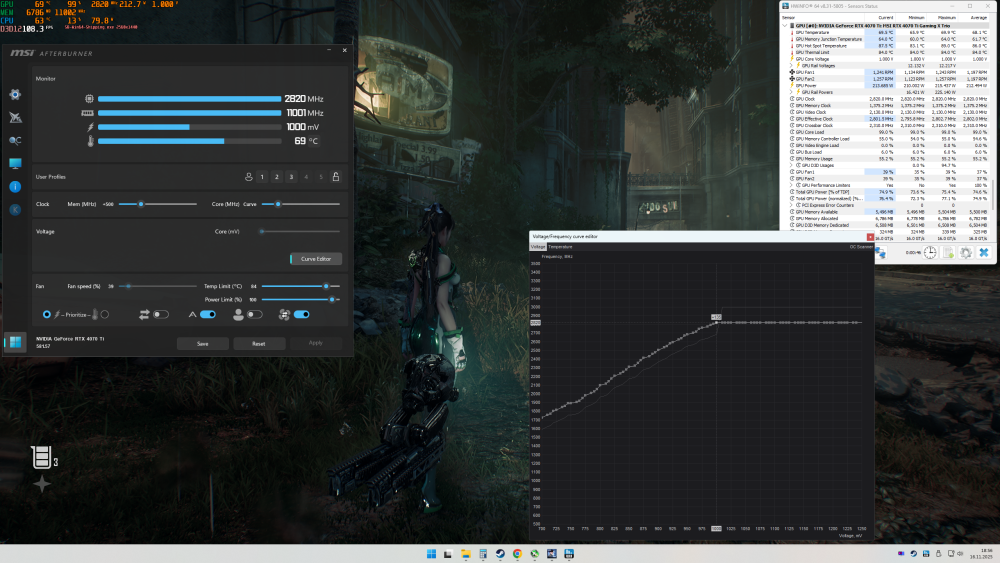The height and width of the screenshot is (563, 1000).
Task: Switch to Temperature tab in curve editor
Action: tap(560, 246)
